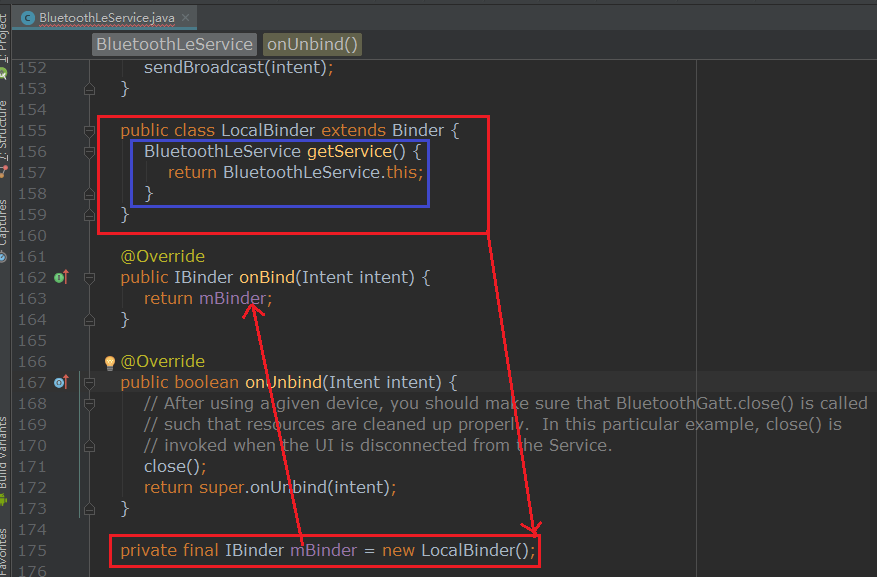This screenshot has height=577, width=877.
Task: Collapse the onUnbind method fold marker
Action: click(x=89, y=382)
